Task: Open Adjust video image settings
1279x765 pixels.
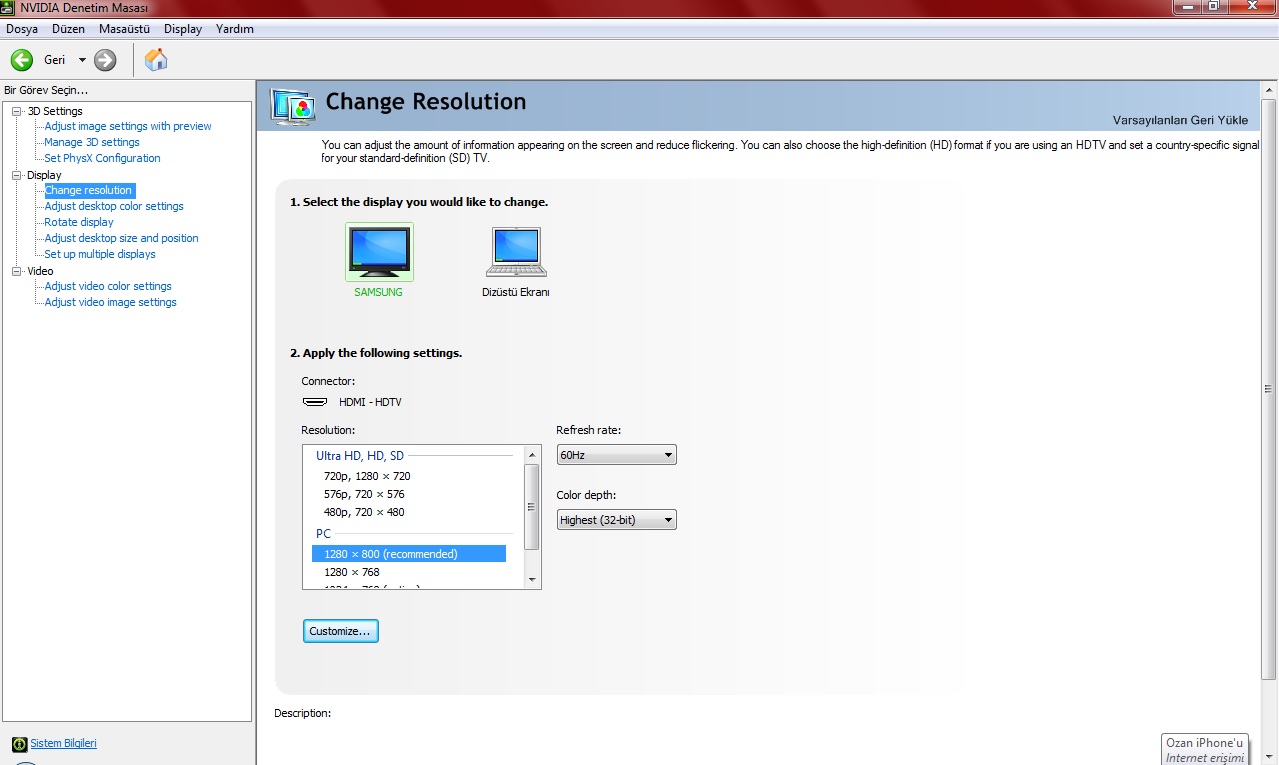Action: [x=110, y=302]
